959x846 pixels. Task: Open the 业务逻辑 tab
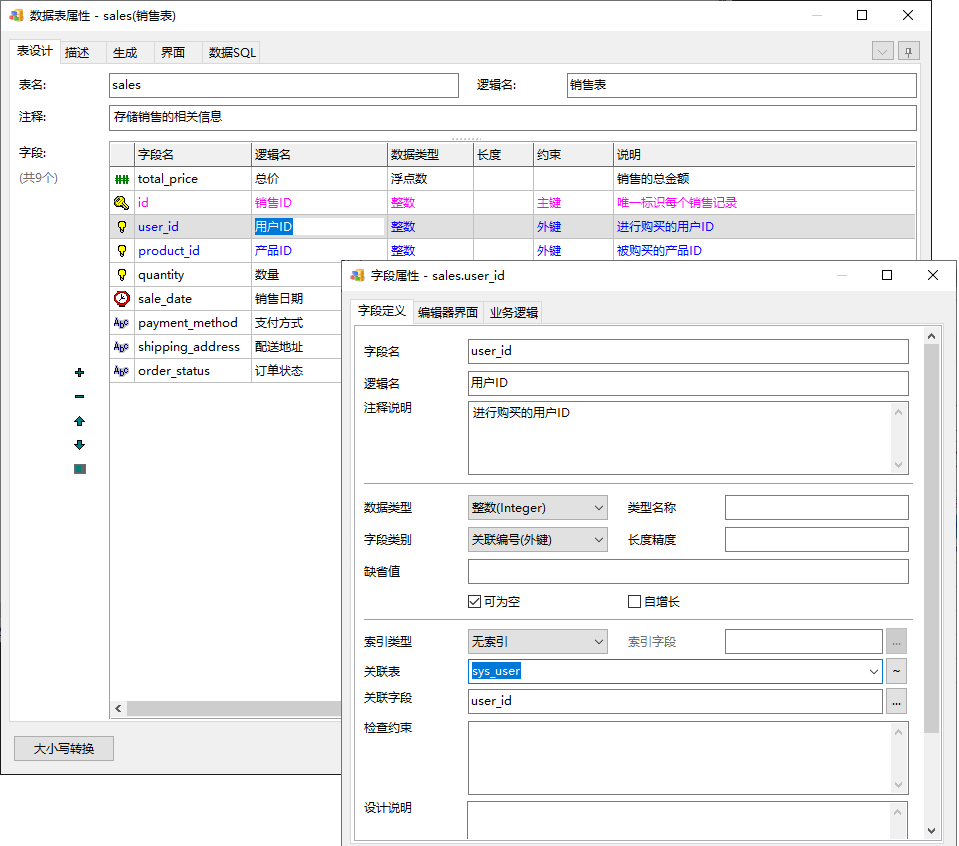coord(513,312)
